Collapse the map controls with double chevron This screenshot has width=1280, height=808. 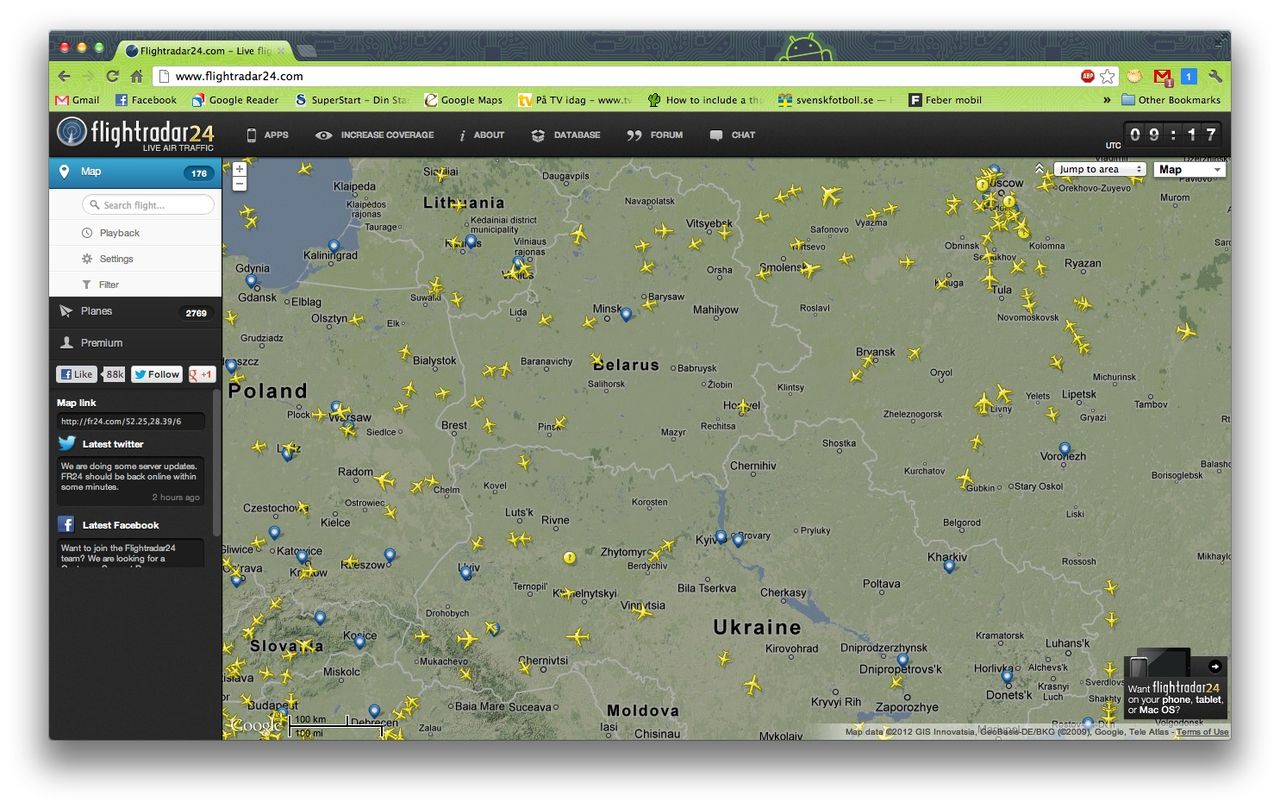pos(1039,169)
